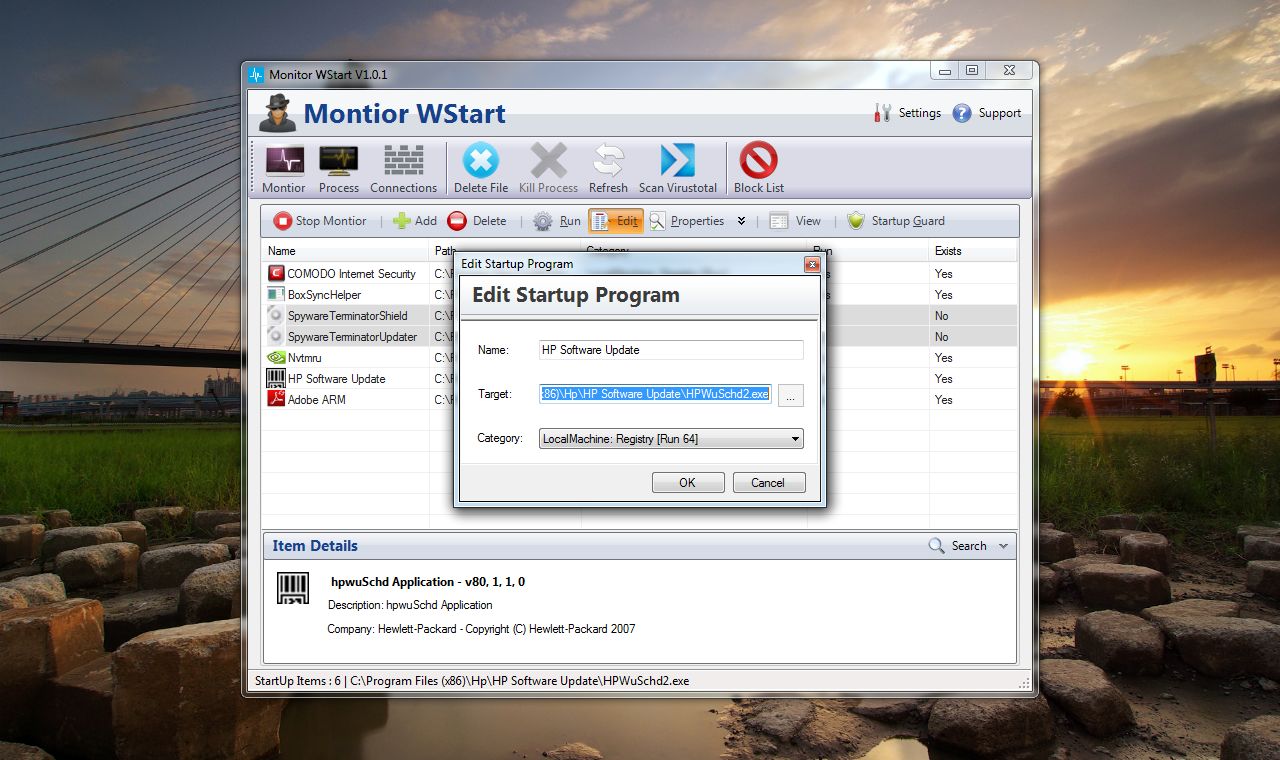Click the COMODO red shield icon
The width and height of the screenshot is (1280, 760).
[276, 273]
